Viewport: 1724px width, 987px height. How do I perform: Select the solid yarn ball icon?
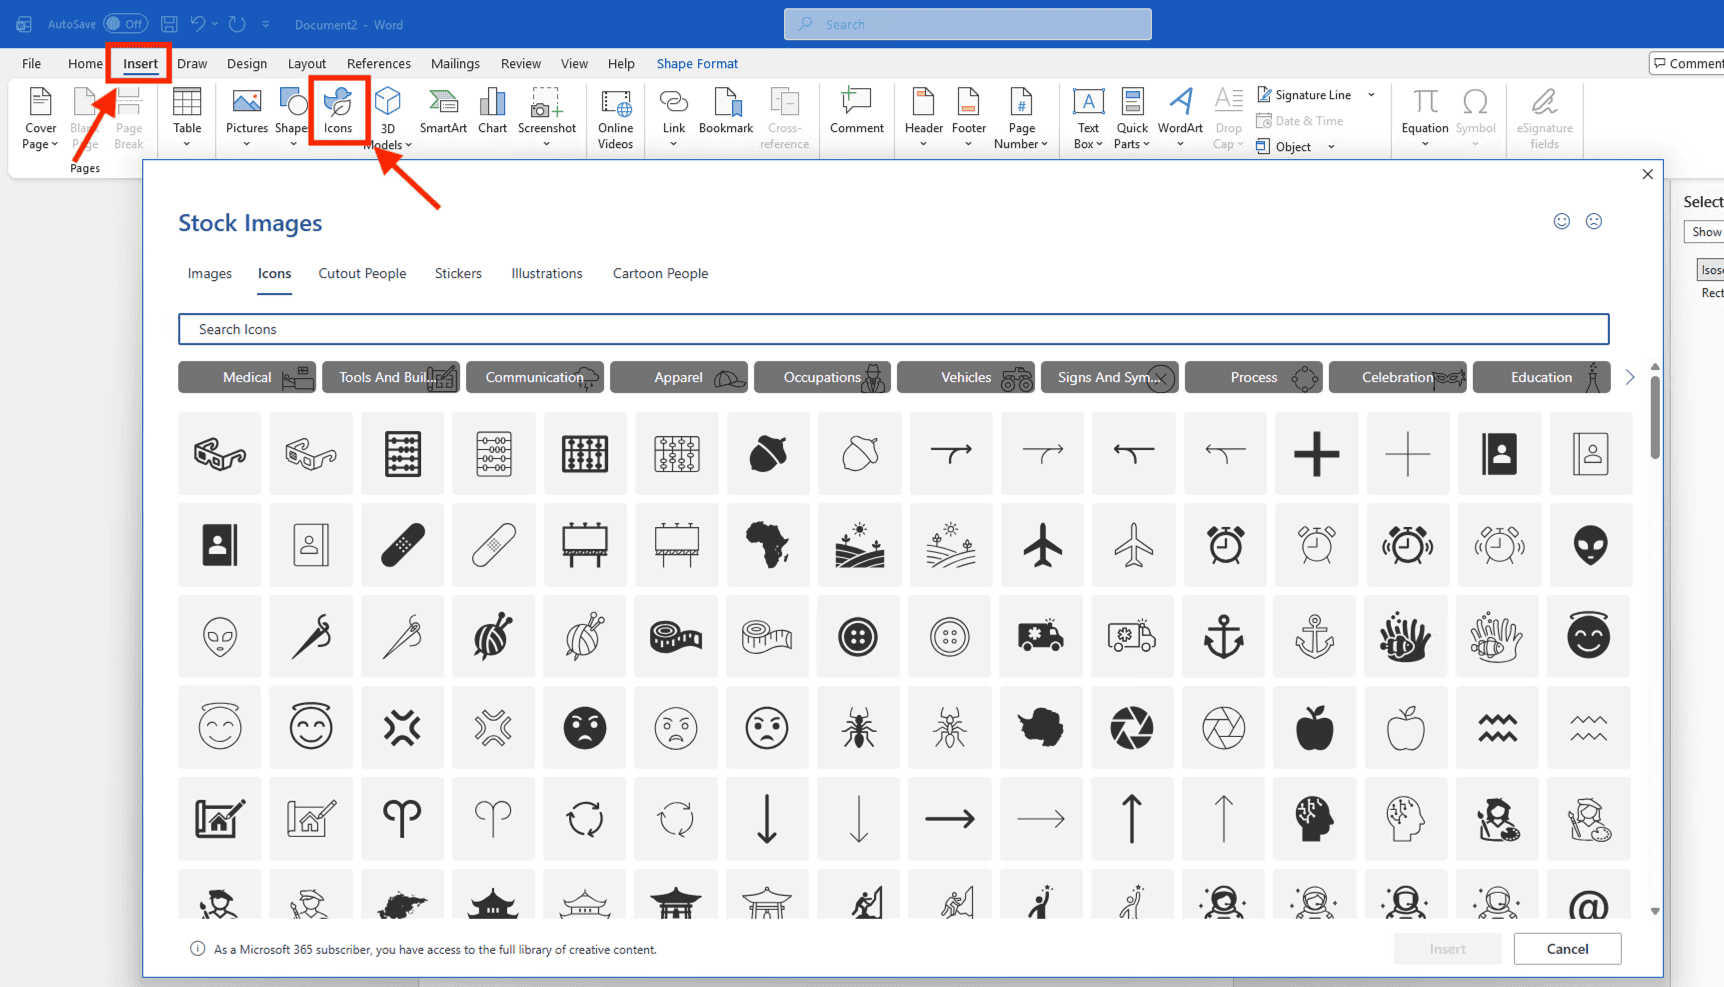click(x=493, y=636)
